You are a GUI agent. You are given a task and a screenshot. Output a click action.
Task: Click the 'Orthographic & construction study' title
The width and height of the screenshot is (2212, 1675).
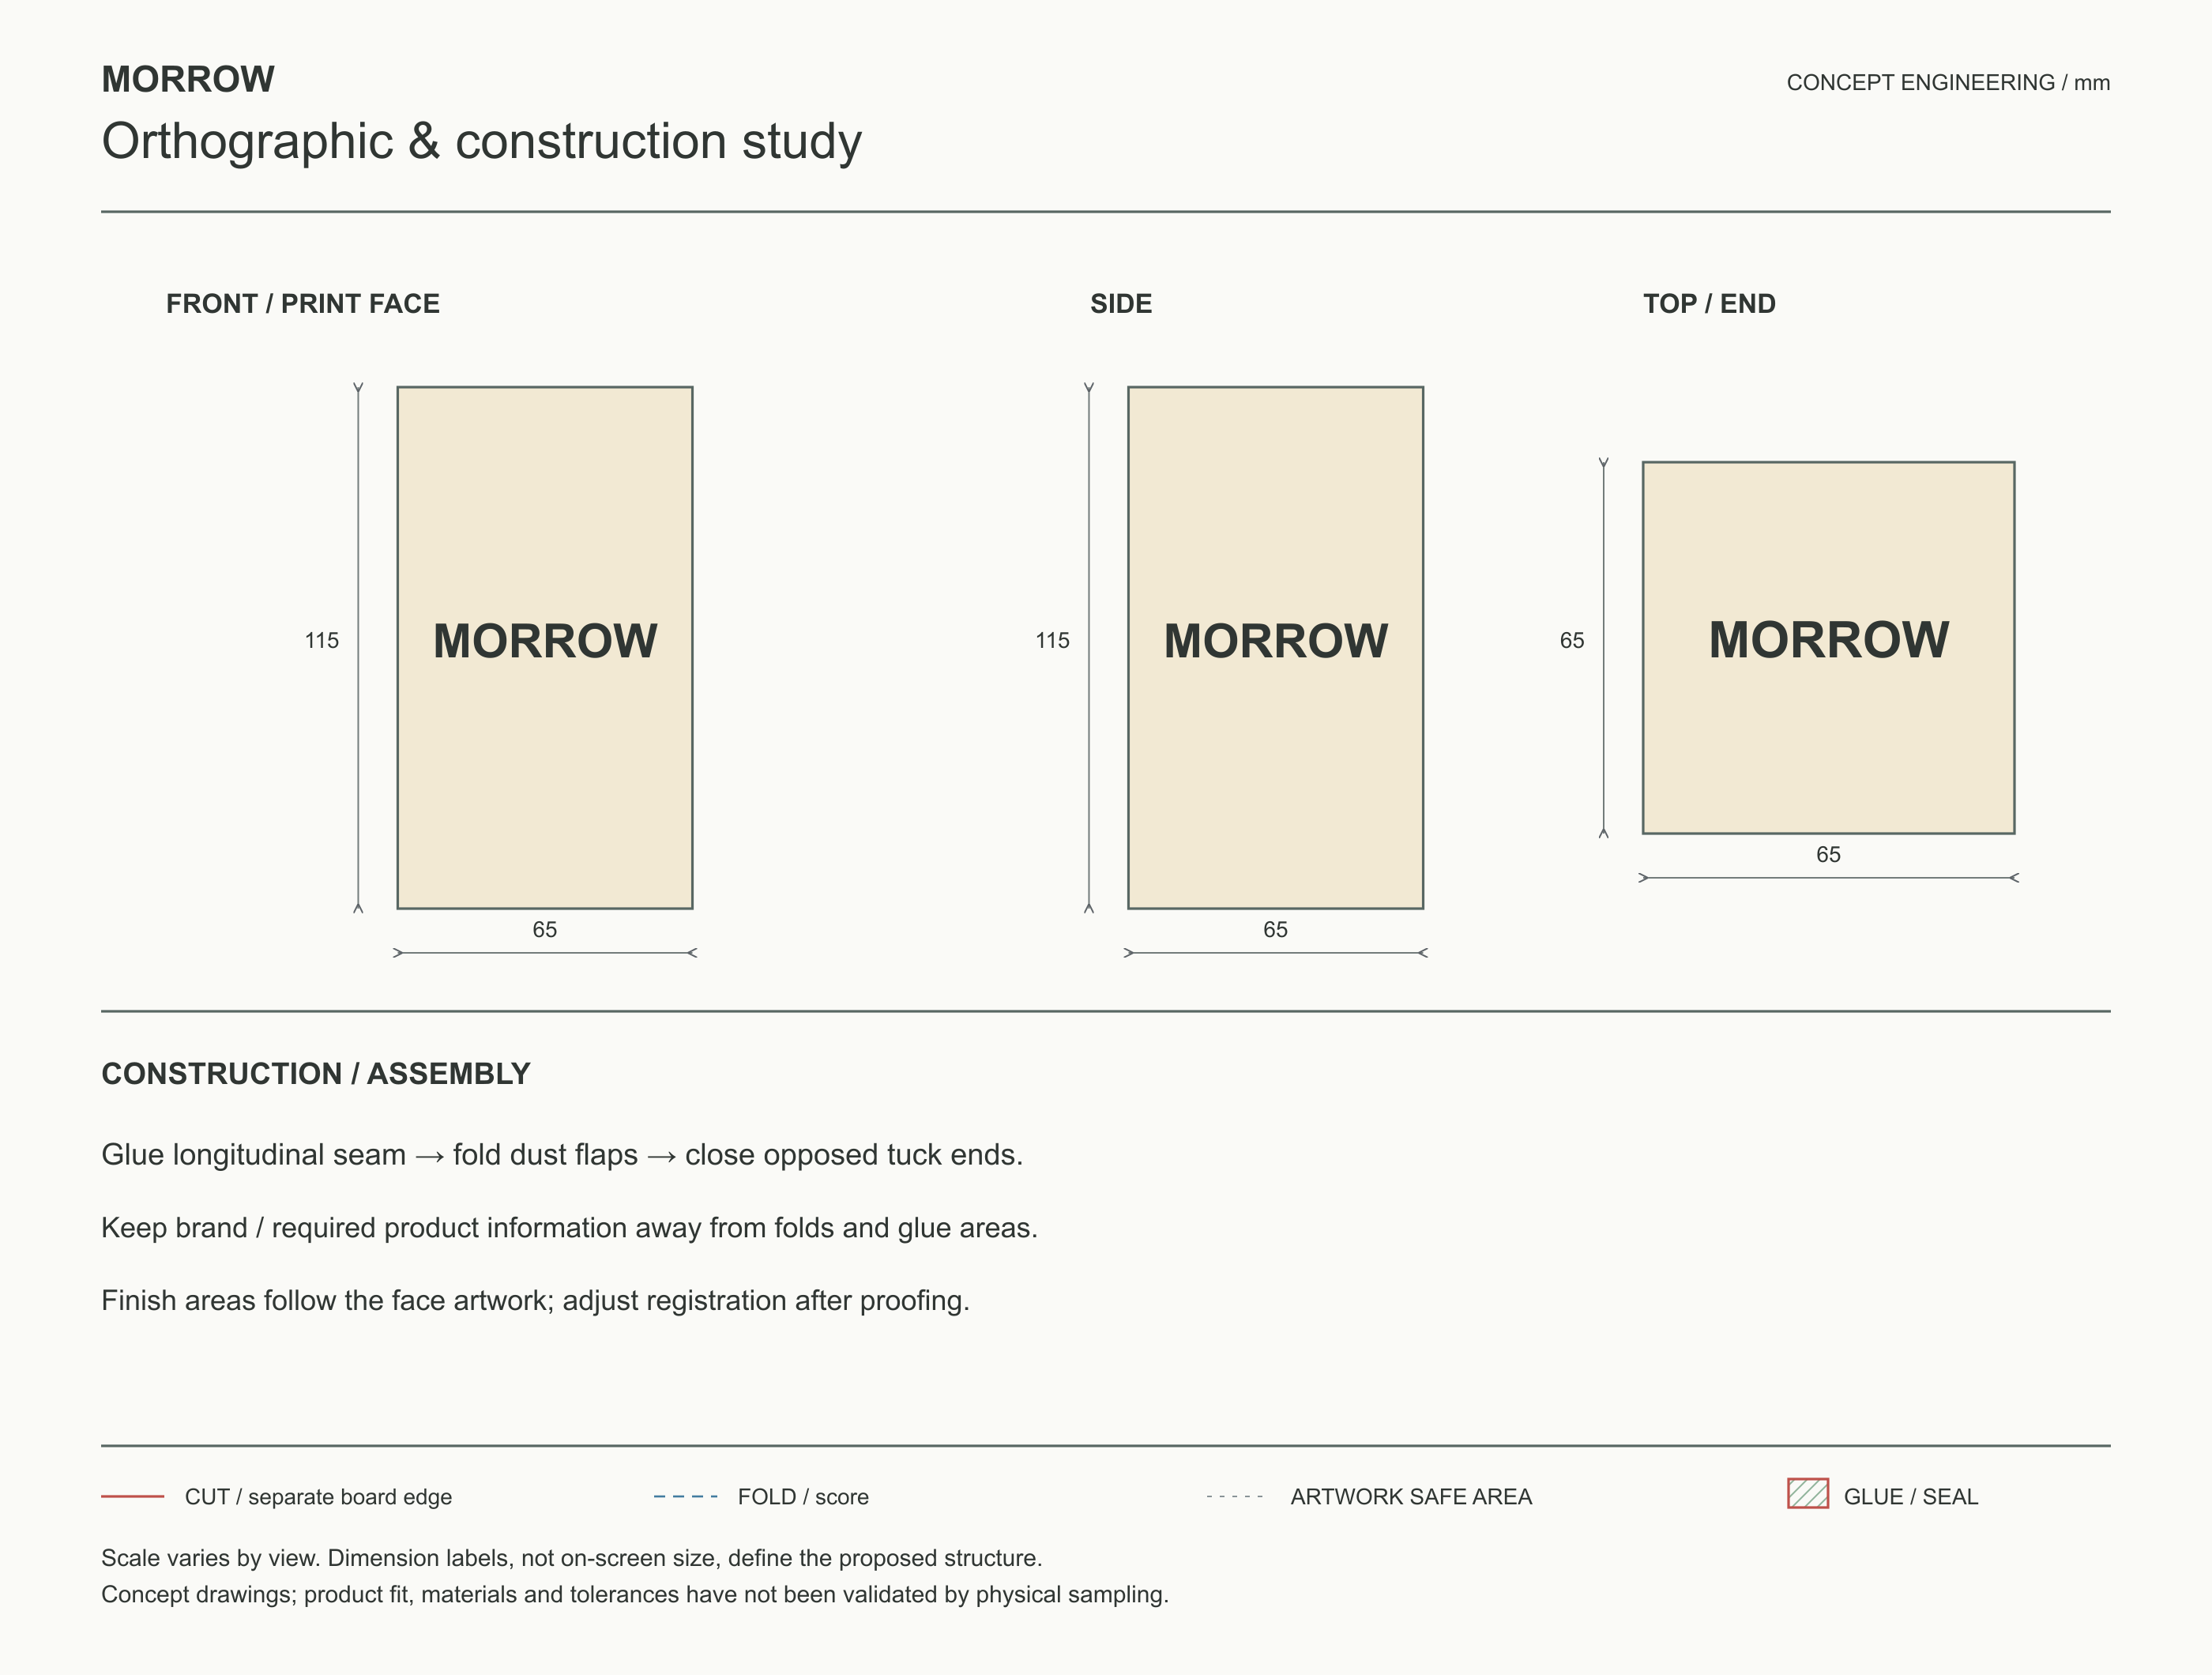point(481,141)
